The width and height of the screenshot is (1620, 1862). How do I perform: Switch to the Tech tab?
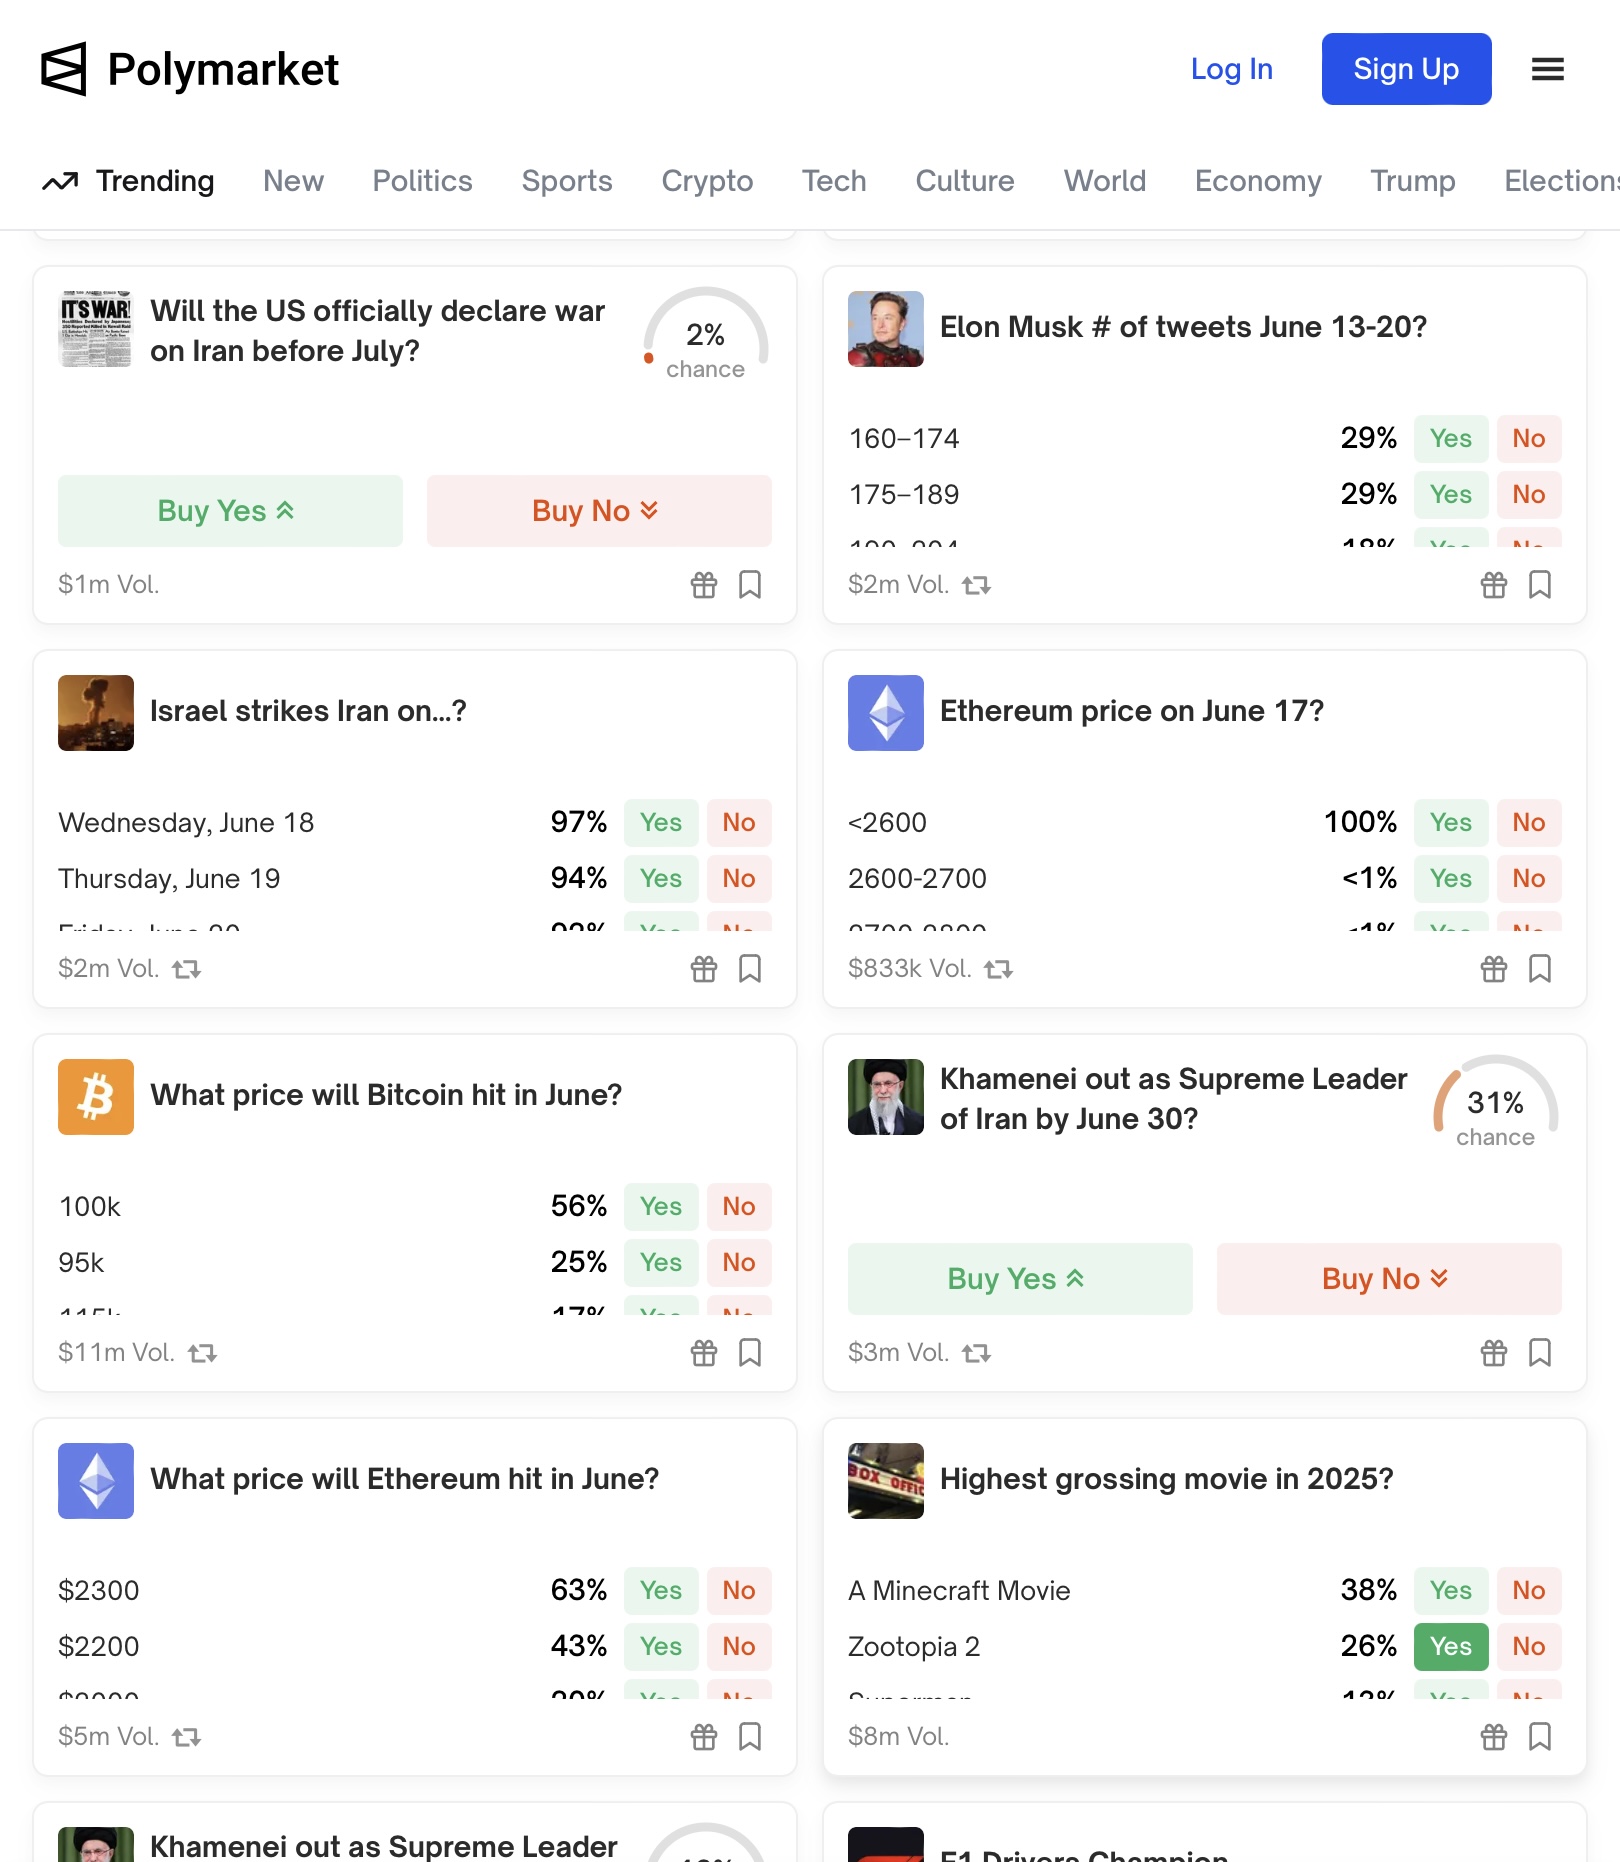pos(834,181)
